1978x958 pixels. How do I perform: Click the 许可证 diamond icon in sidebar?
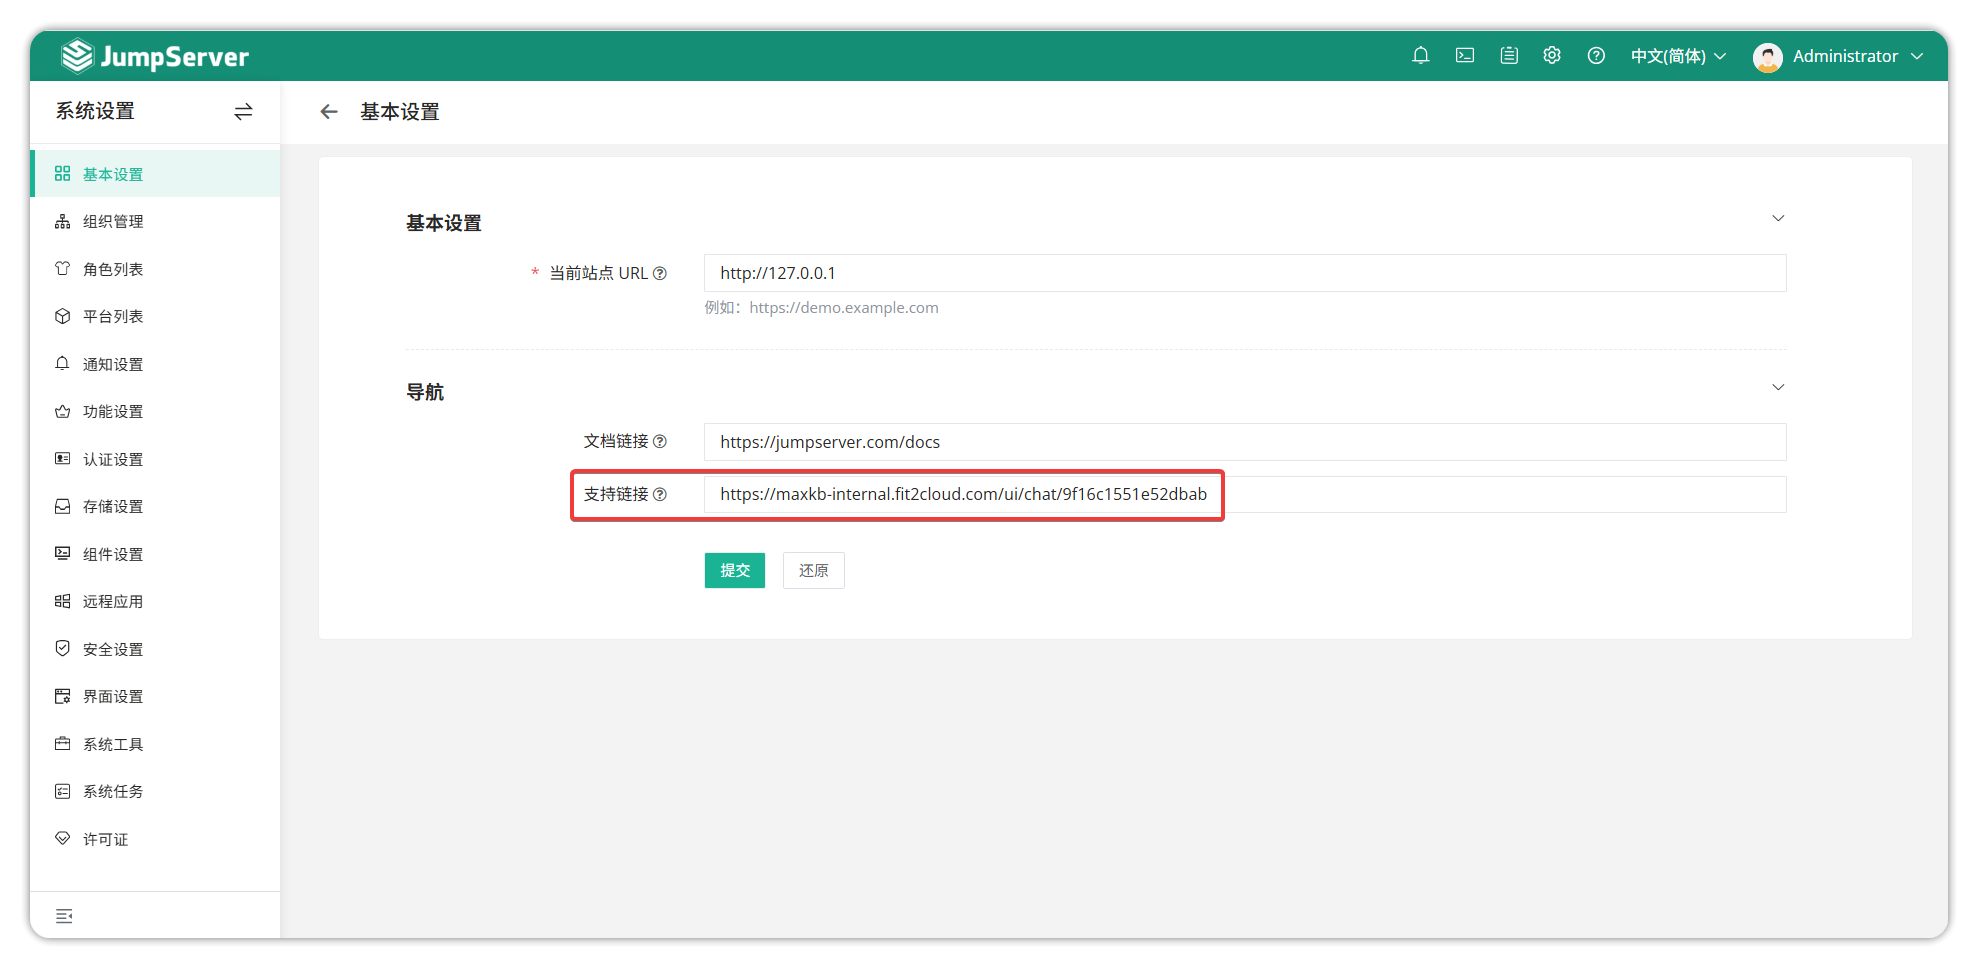[63, 839]
